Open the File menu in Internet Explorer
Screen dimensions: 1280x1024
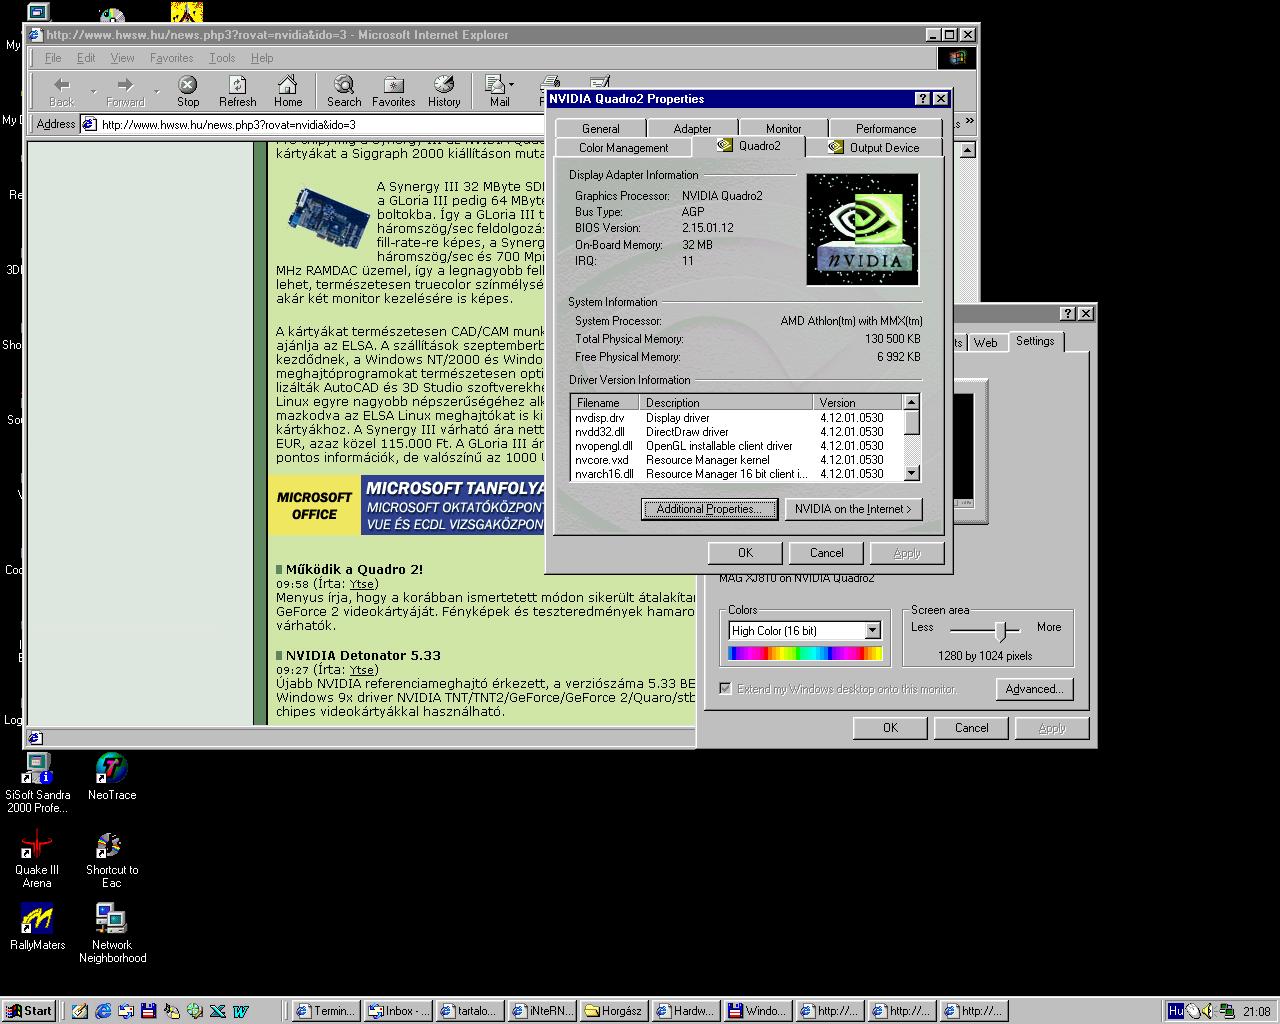click(x=53, y=58)
